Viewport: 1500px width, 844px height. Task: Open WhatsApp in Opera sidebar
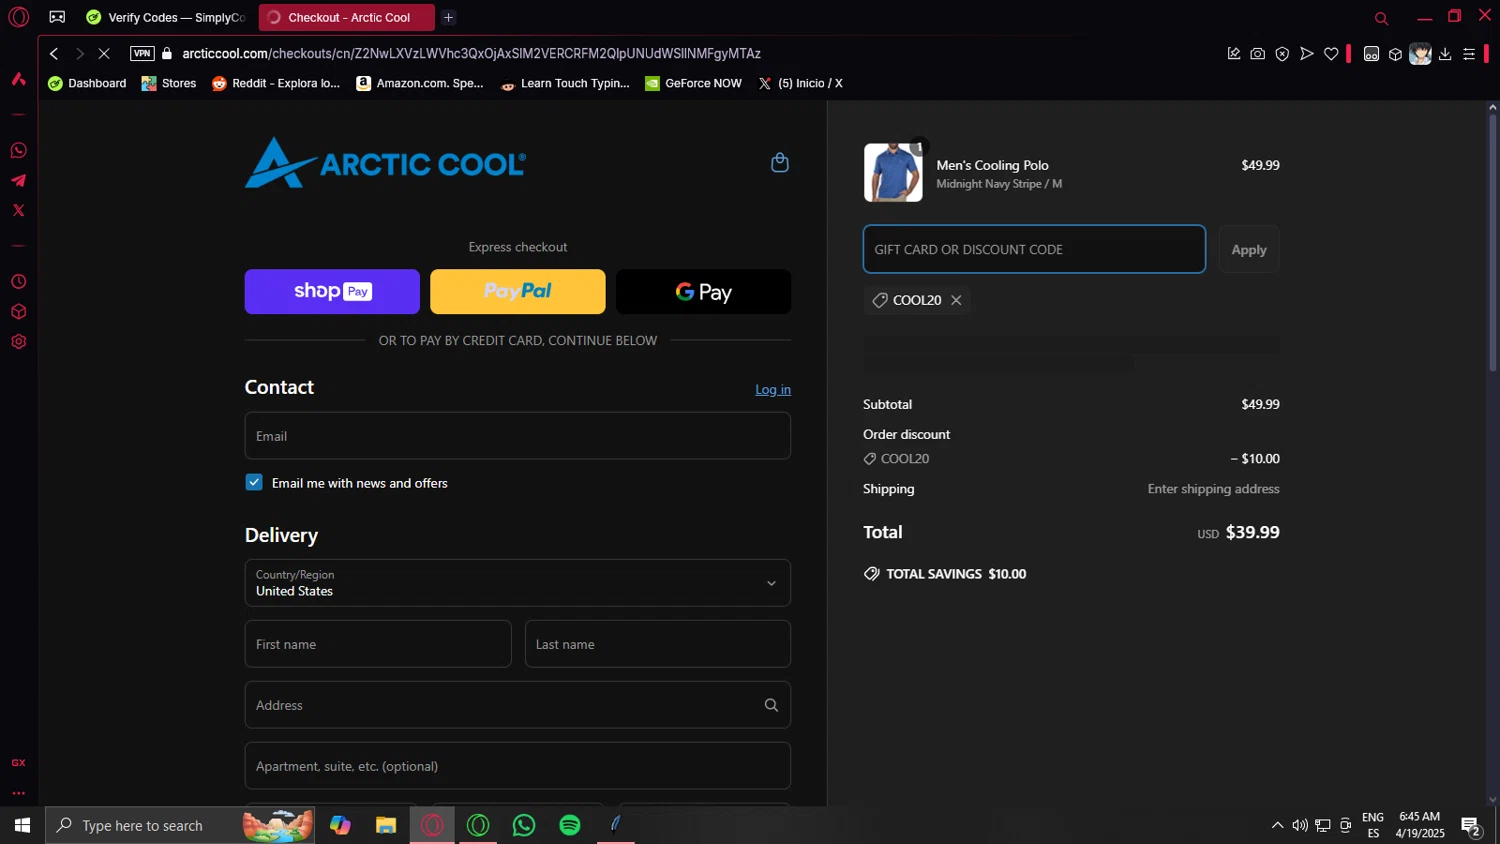[x=18, y=150]
